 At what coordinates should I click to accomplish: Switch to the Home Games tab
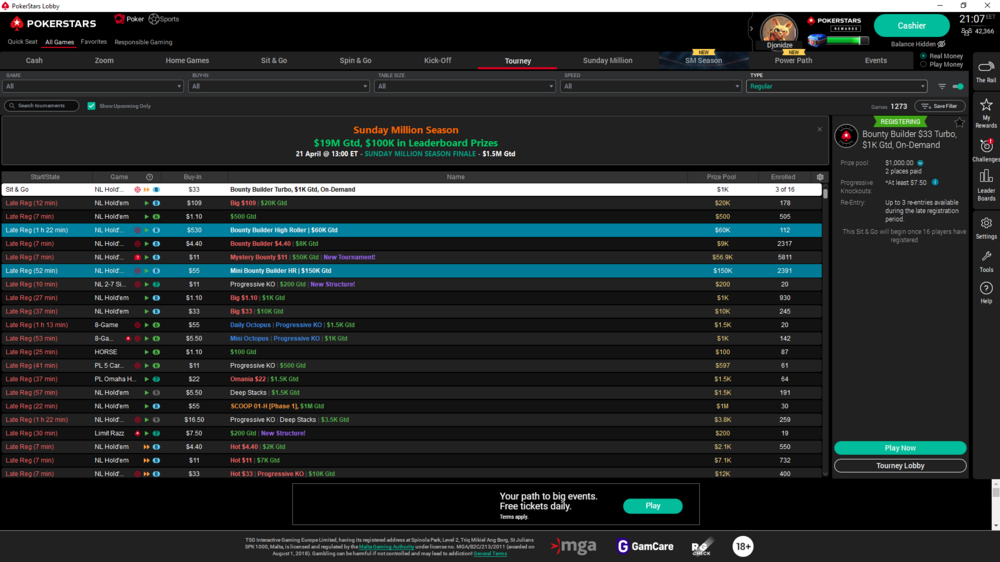188,61
